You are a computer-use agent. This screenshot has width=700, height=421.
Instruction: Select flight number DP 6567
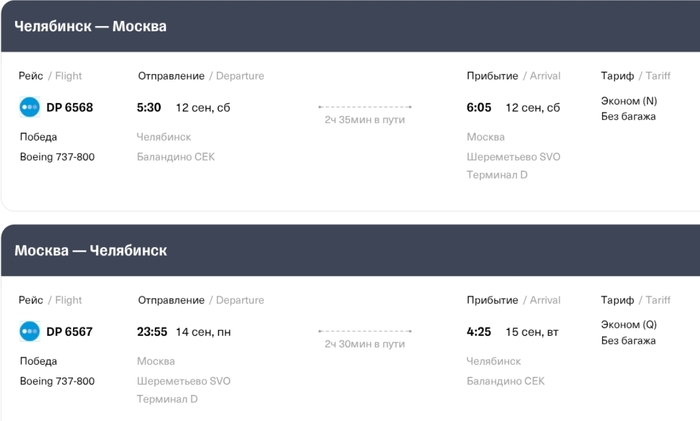70,331
